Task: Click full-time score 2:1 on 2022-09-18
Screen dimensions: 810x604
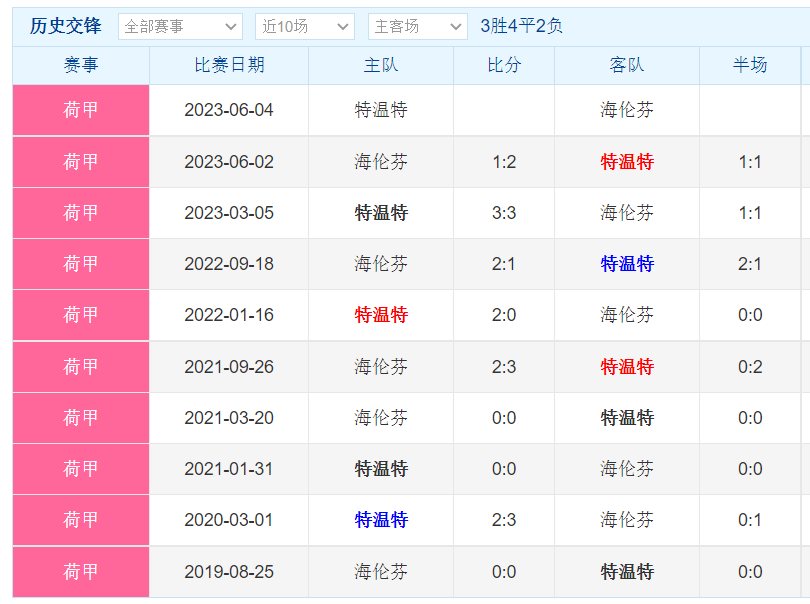Action: coord(504,264)
